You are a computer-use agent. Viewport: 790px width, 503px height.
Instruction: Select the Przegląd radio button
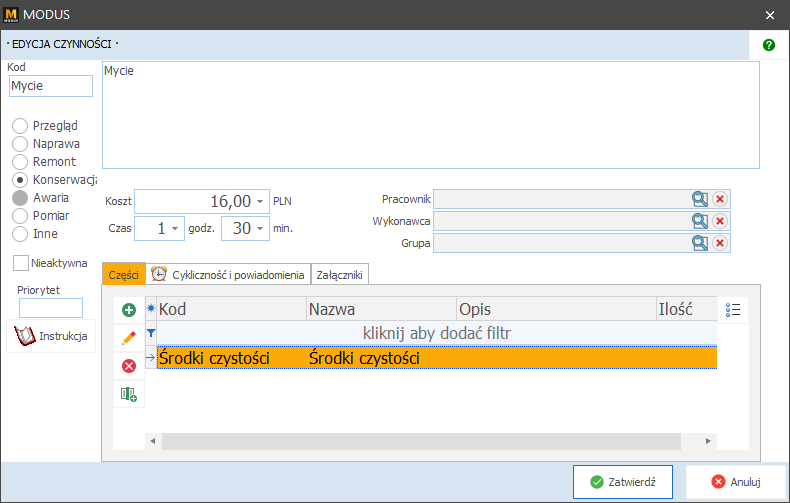[x=20, y=126]
